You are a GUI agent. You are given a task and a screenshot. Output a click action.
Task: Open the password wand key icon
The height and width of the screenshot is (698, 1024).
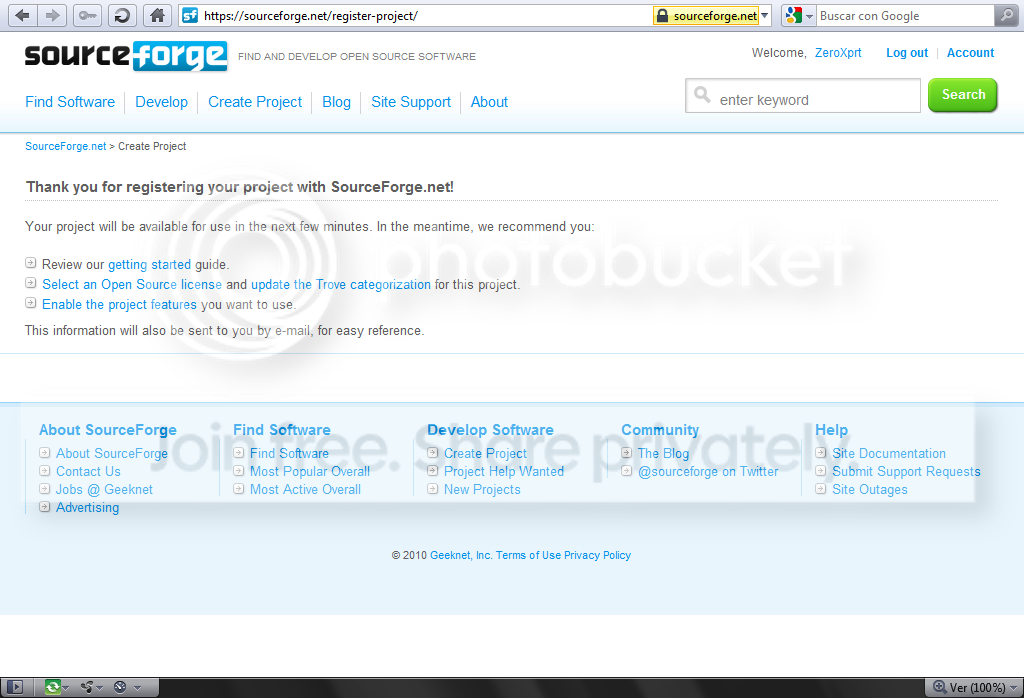[x=87, y=16]
